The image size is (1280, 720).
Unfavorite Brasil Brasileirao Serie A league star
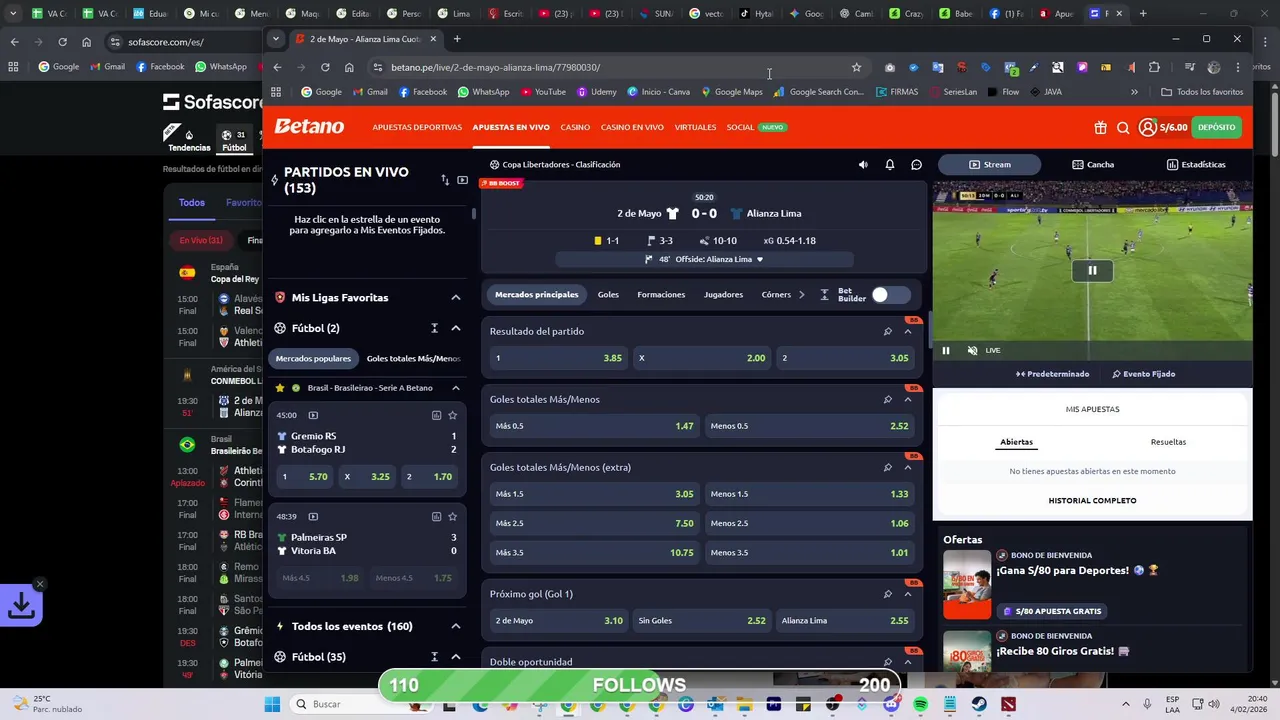point(280,388)
